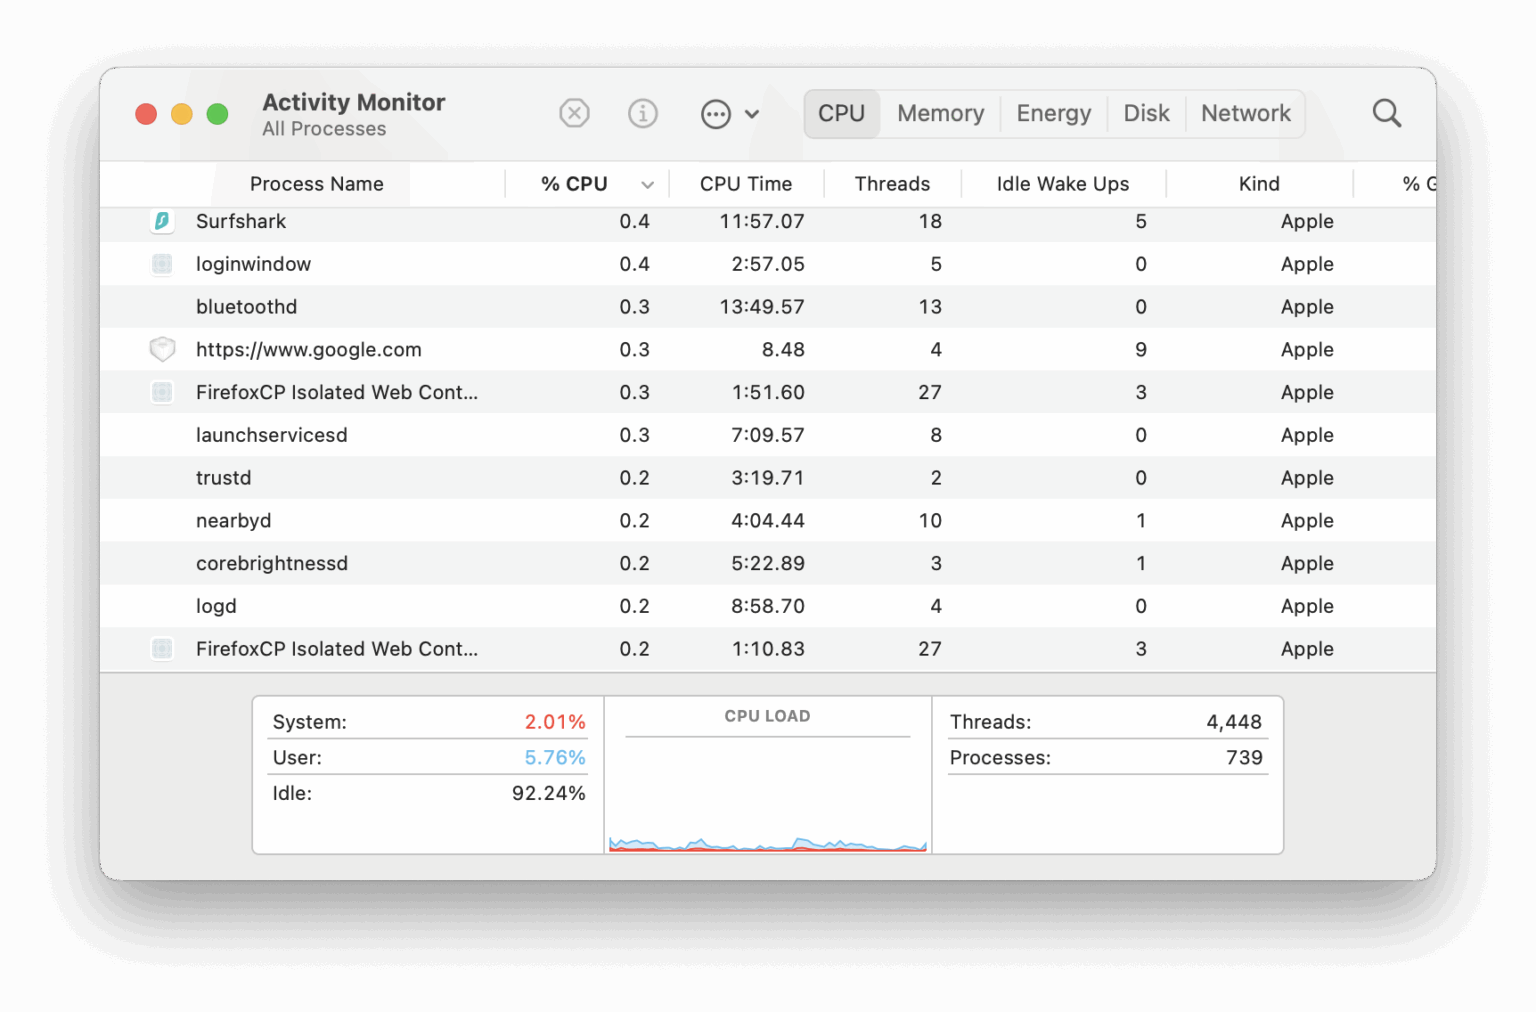This screenshot has width=1536, height=1012.
Task: Click the loginwindow process icon
Action: click(162, 264)
